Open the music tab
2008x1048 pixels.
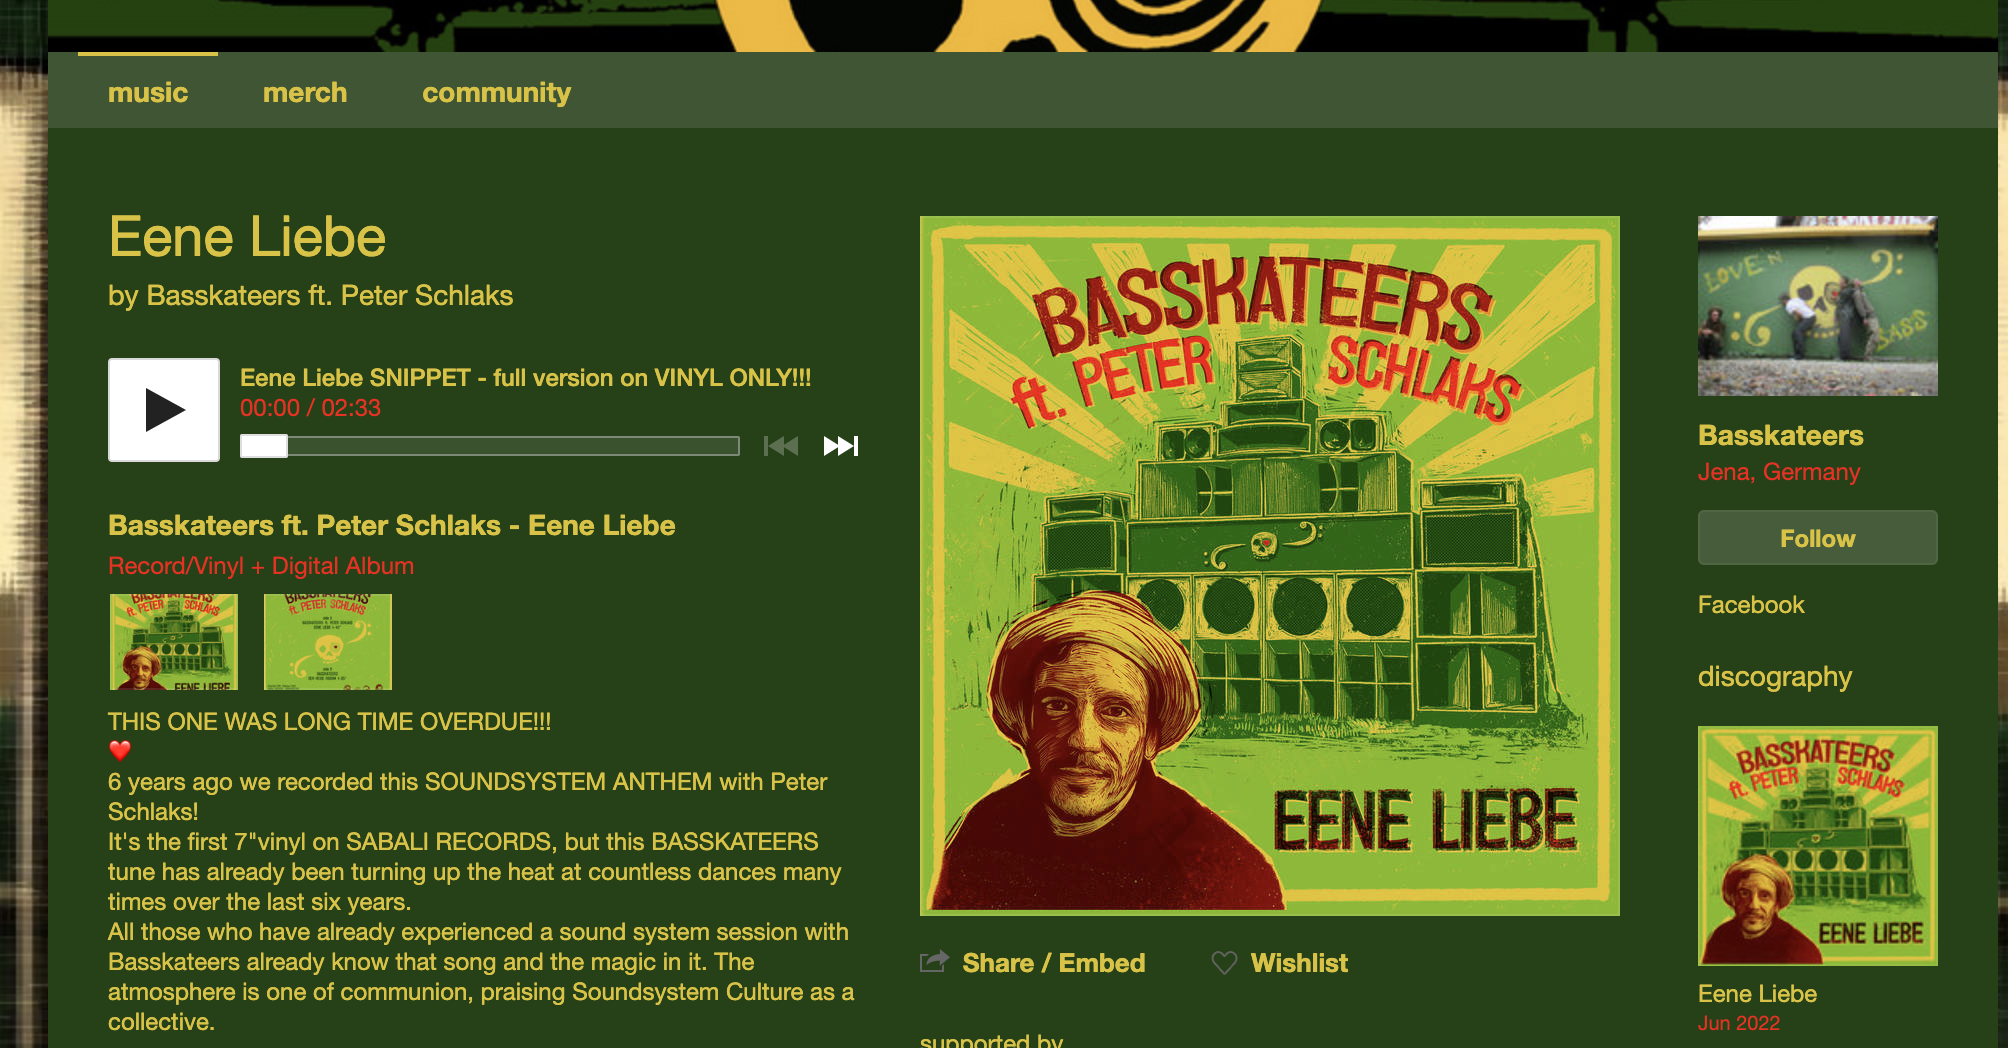148,92
